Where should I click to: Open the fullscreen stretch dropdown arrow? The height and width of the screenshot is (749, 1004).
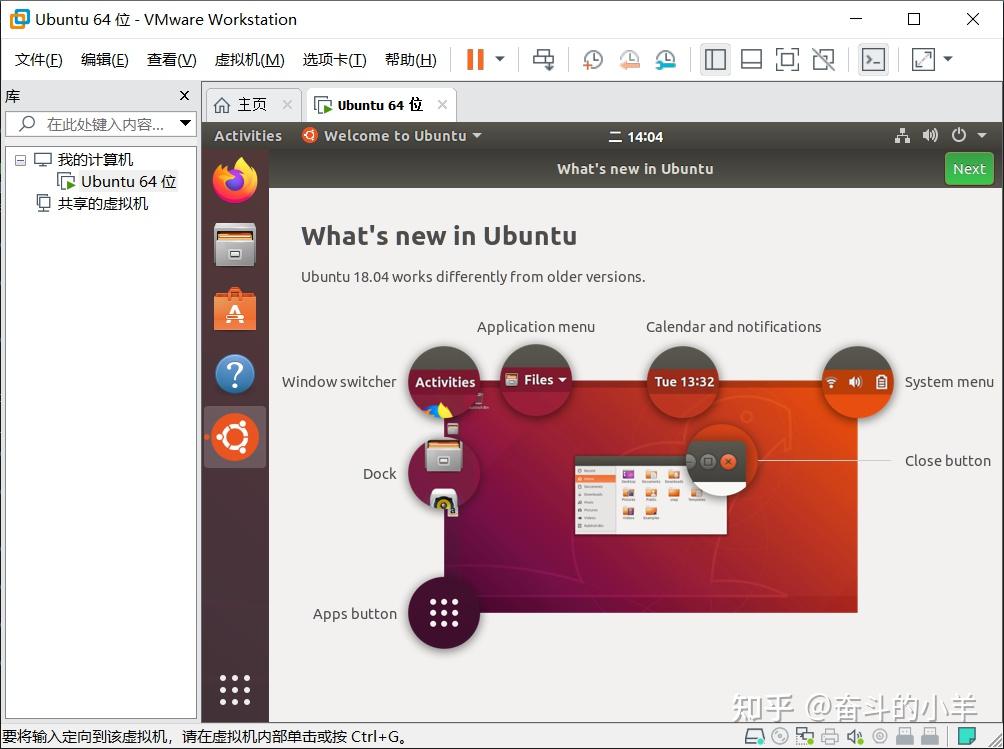[x=947, y=59]
